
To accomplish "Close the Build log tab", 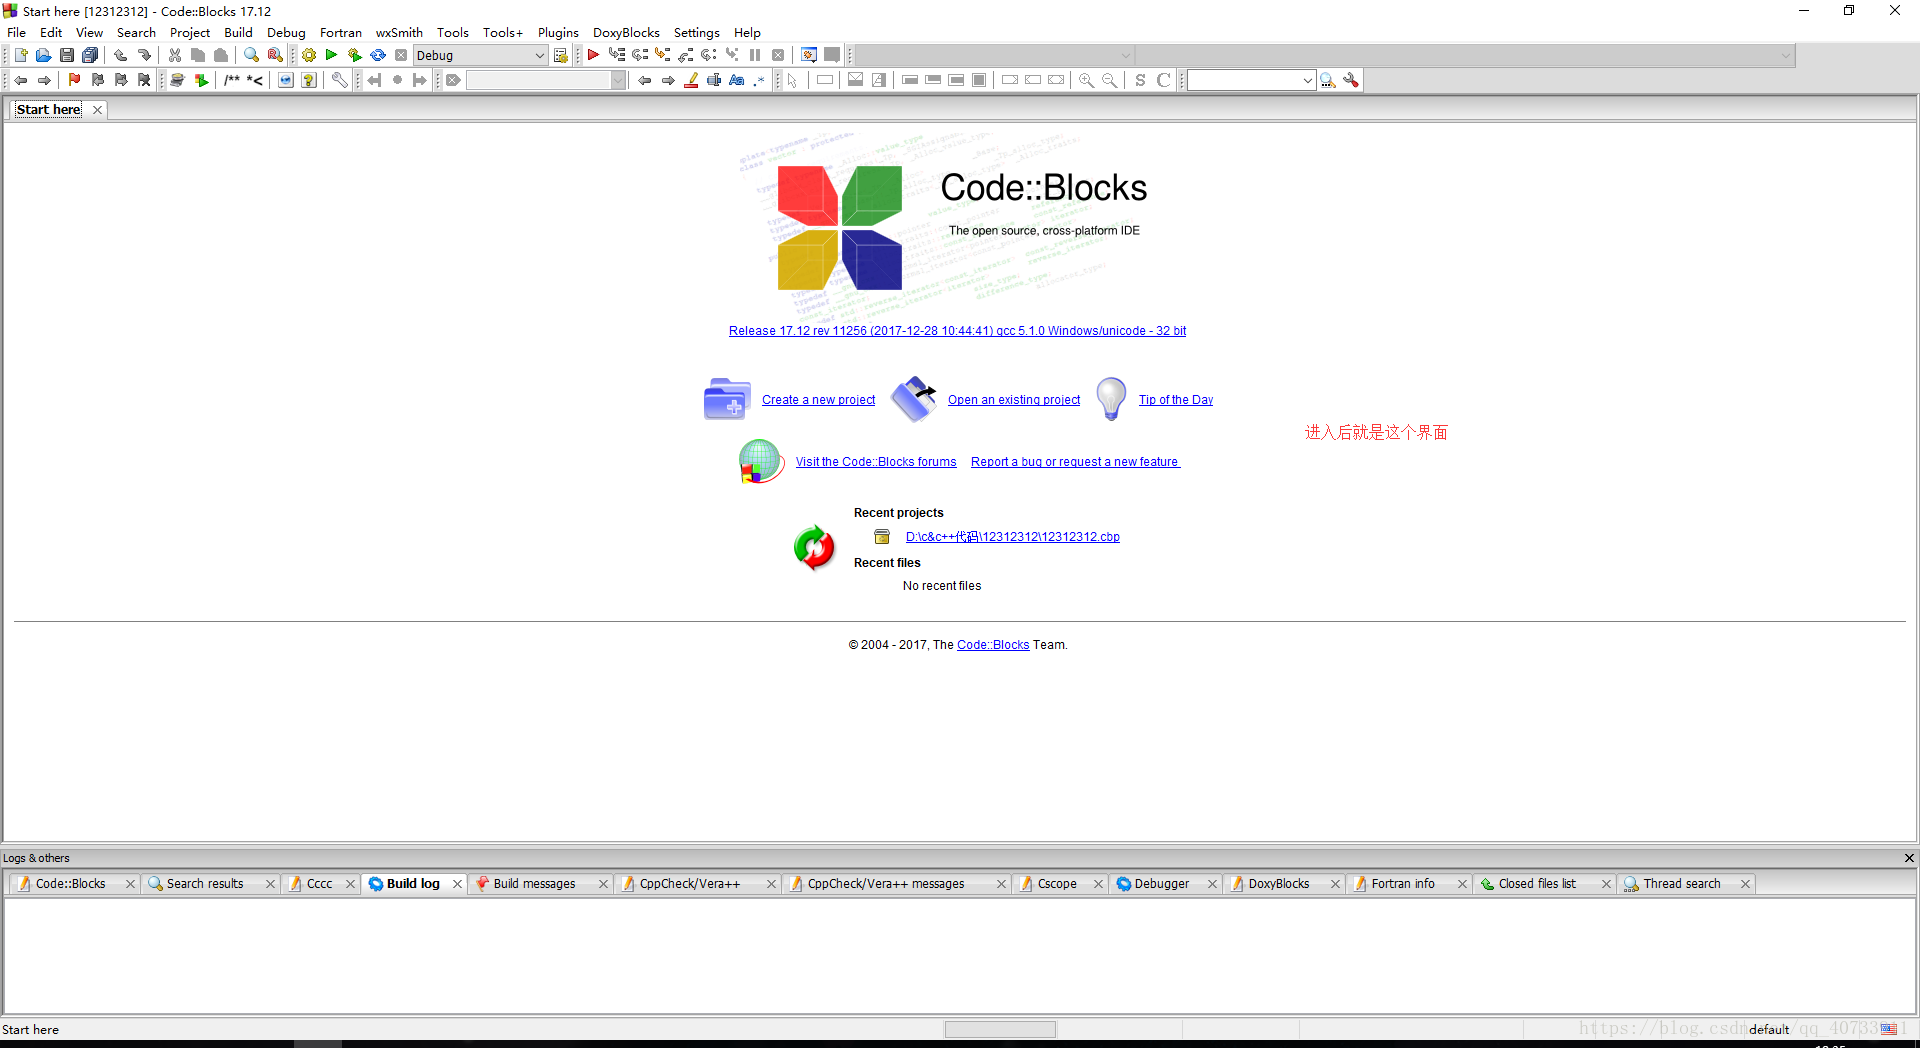I will point(457,884).
